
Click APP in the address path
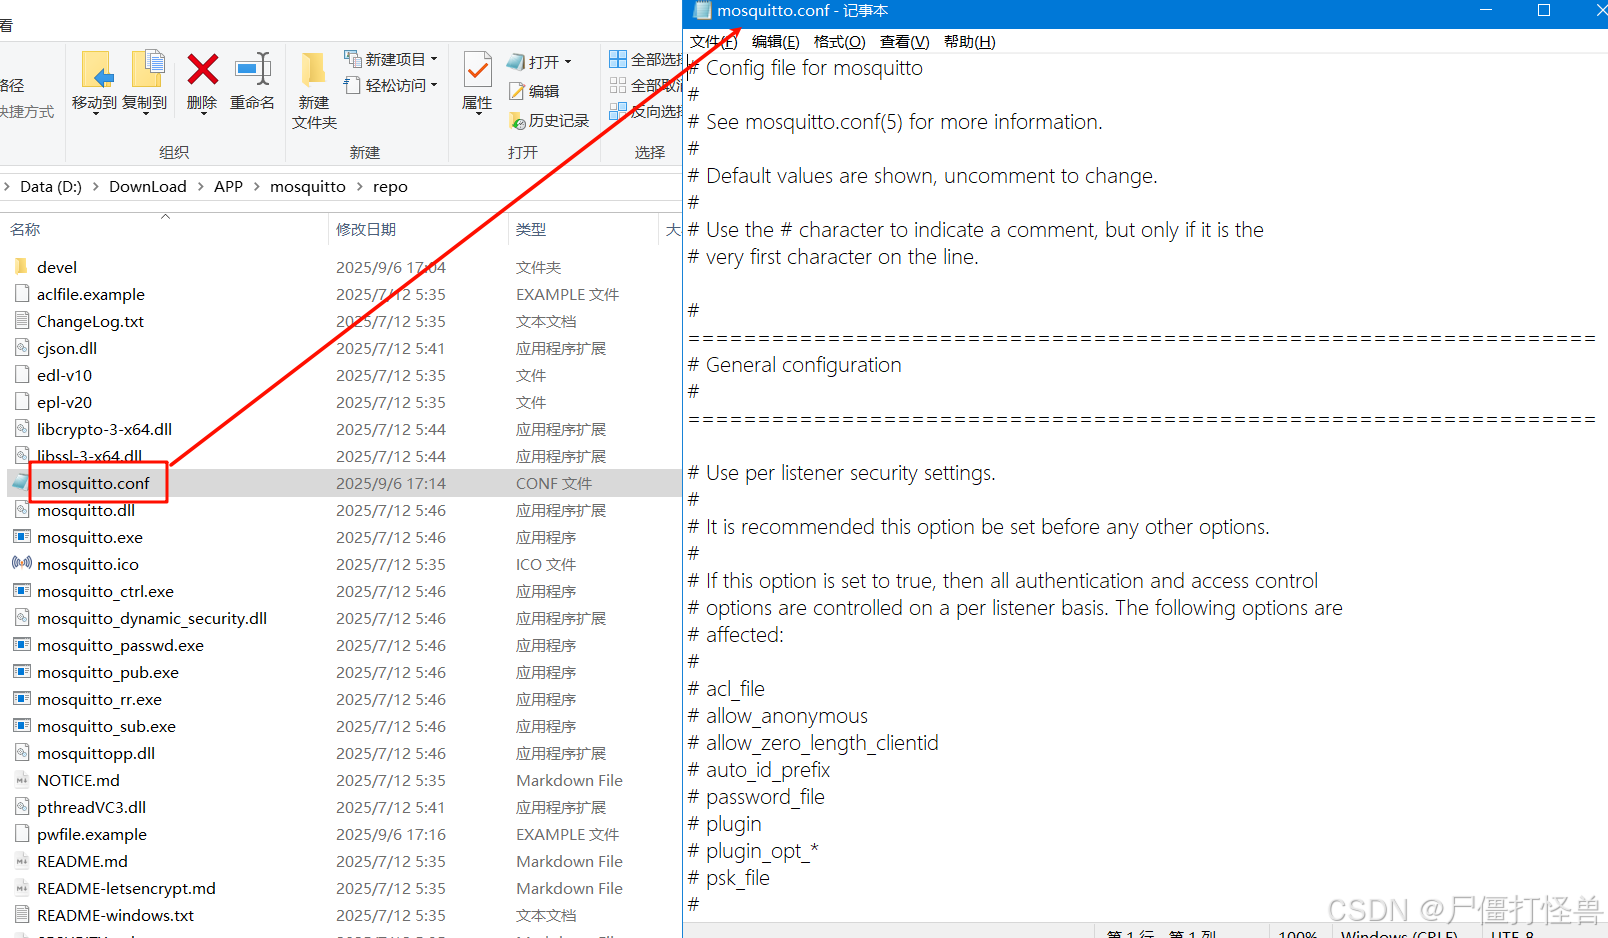pos(228,186)
